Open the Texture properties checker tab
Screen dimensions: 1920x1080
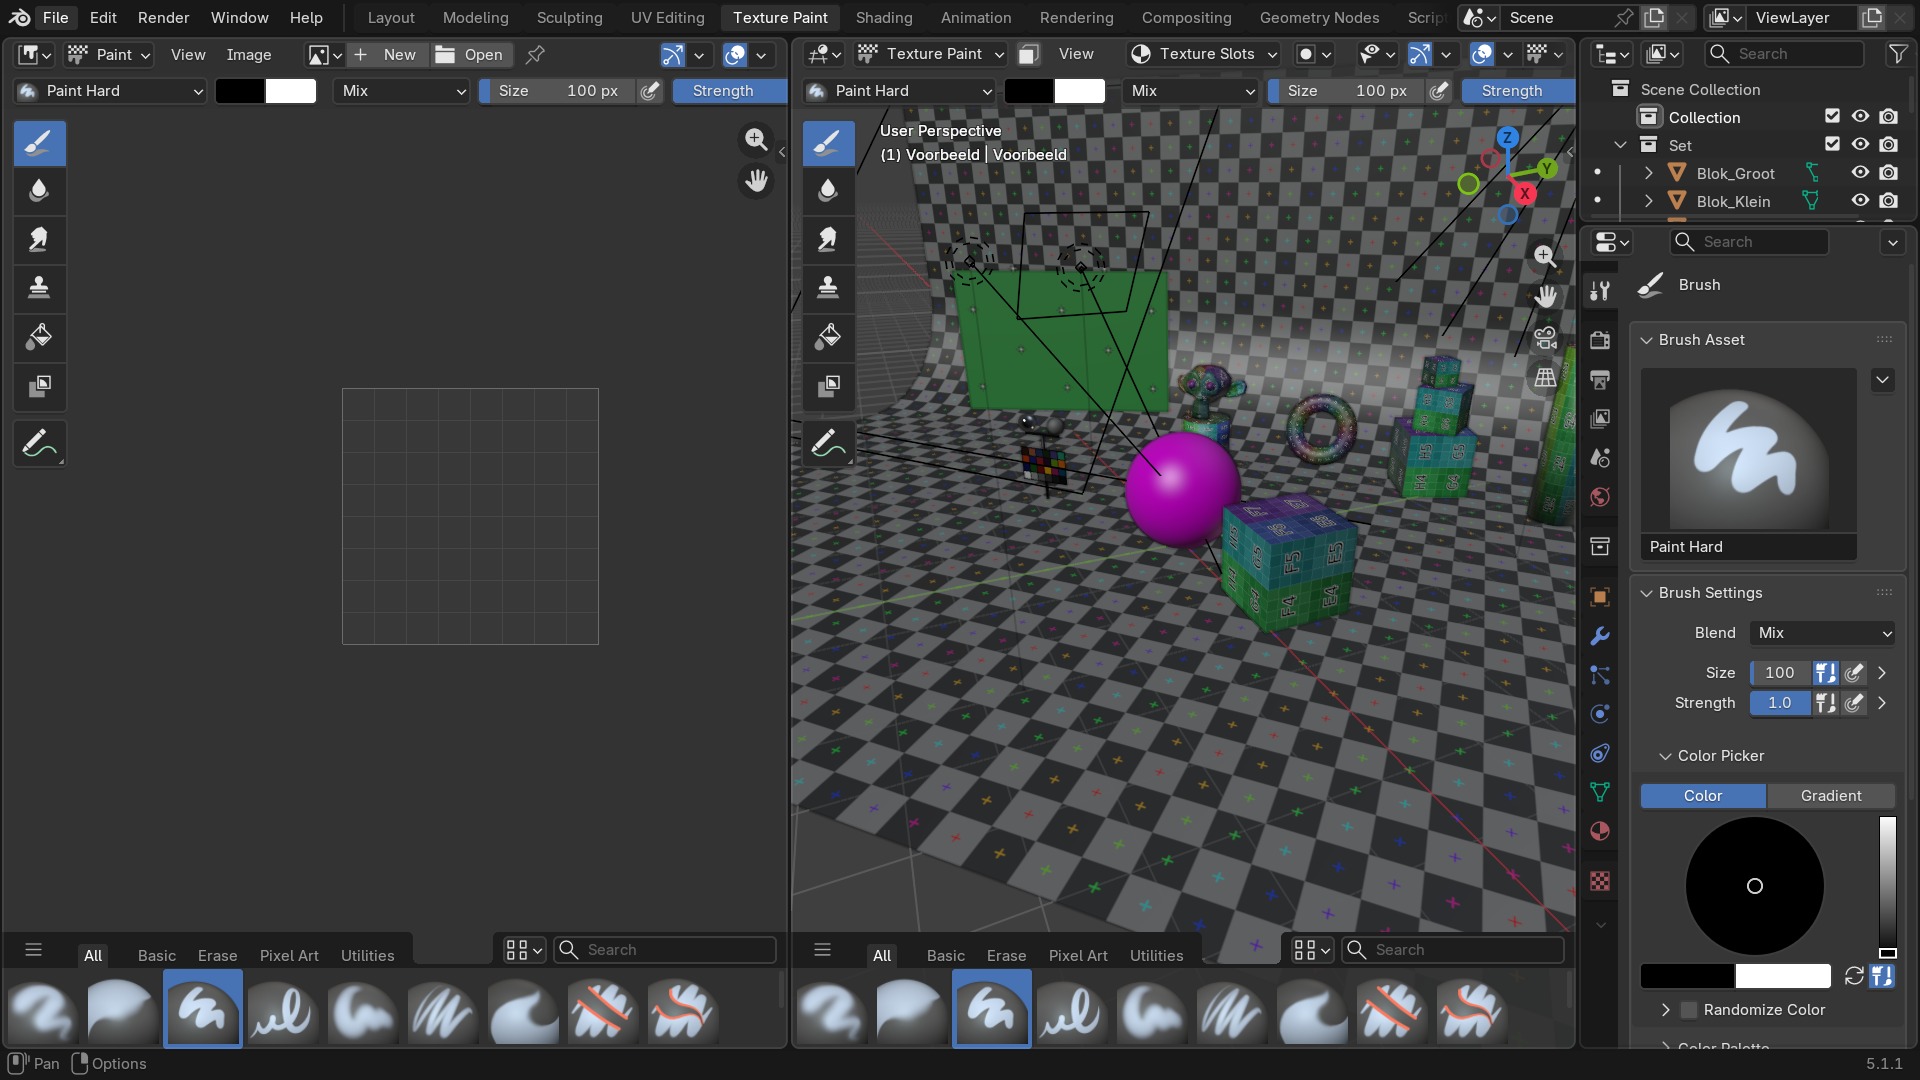[1600, 881]
